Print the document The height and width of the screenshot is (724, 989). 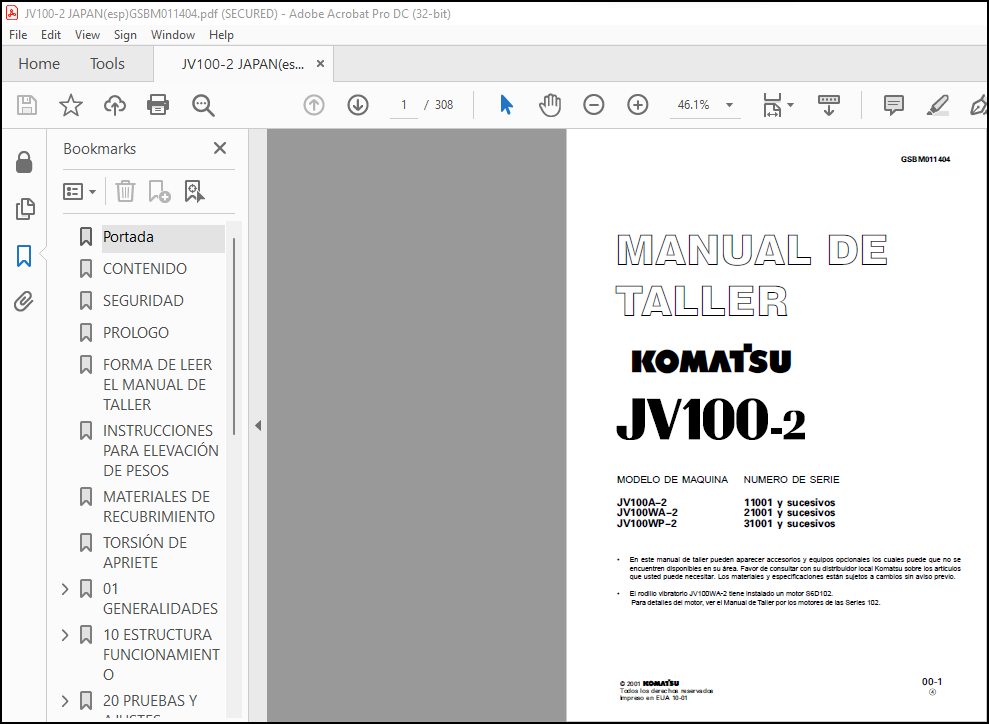[158, 105]
